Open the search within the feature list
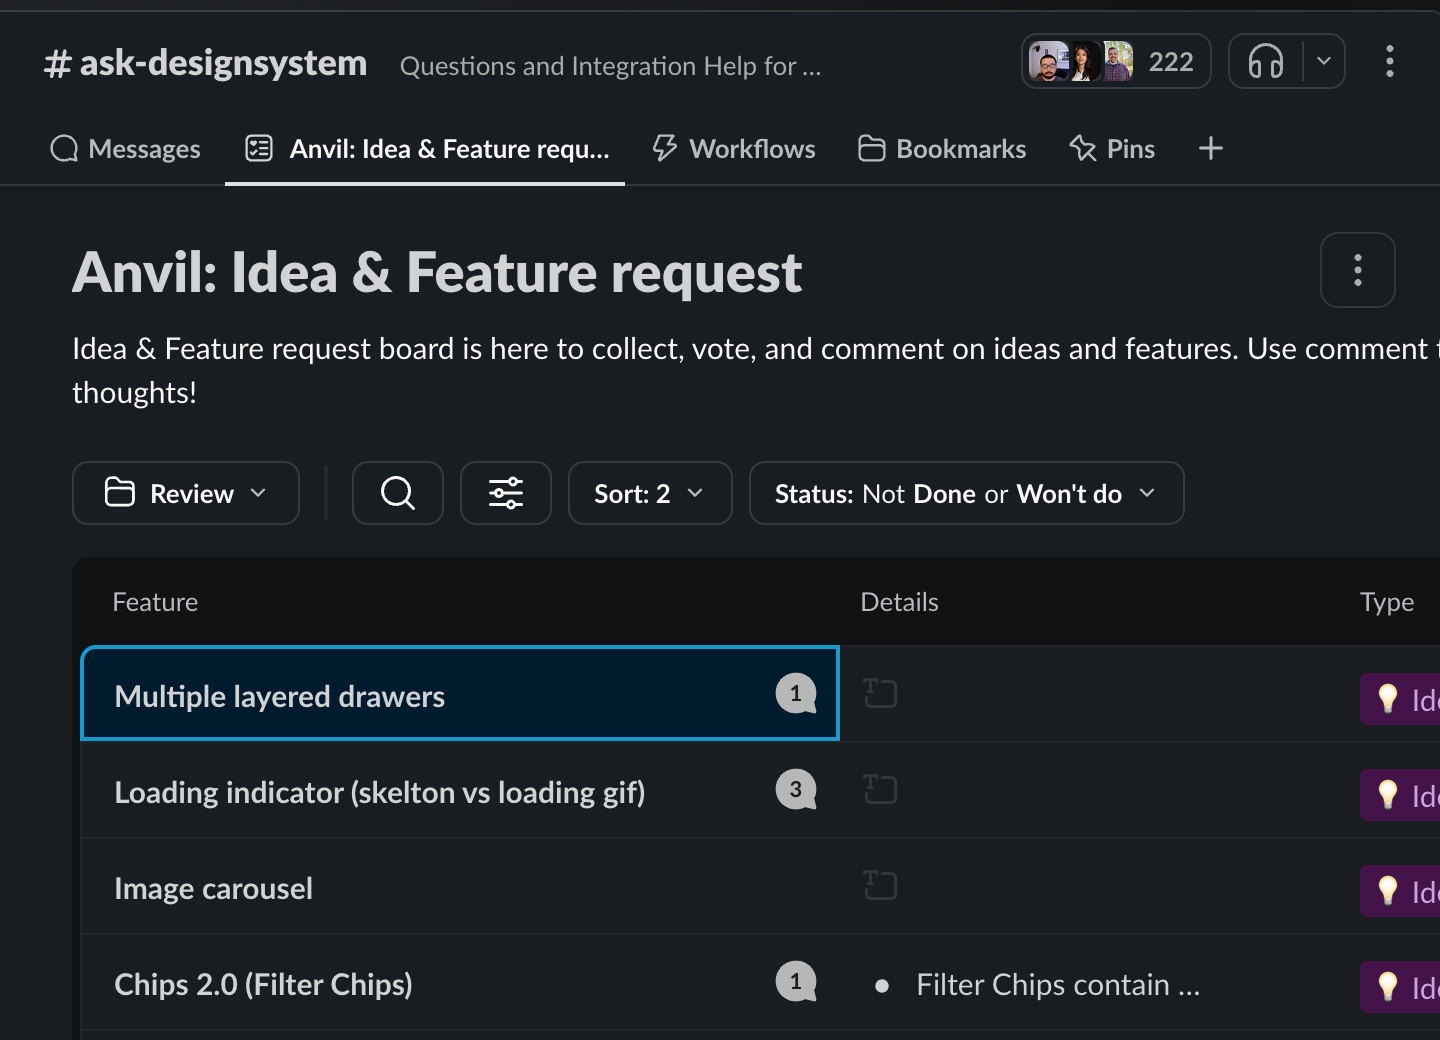Screen dimensions: 1440x1040 point(397,493)
